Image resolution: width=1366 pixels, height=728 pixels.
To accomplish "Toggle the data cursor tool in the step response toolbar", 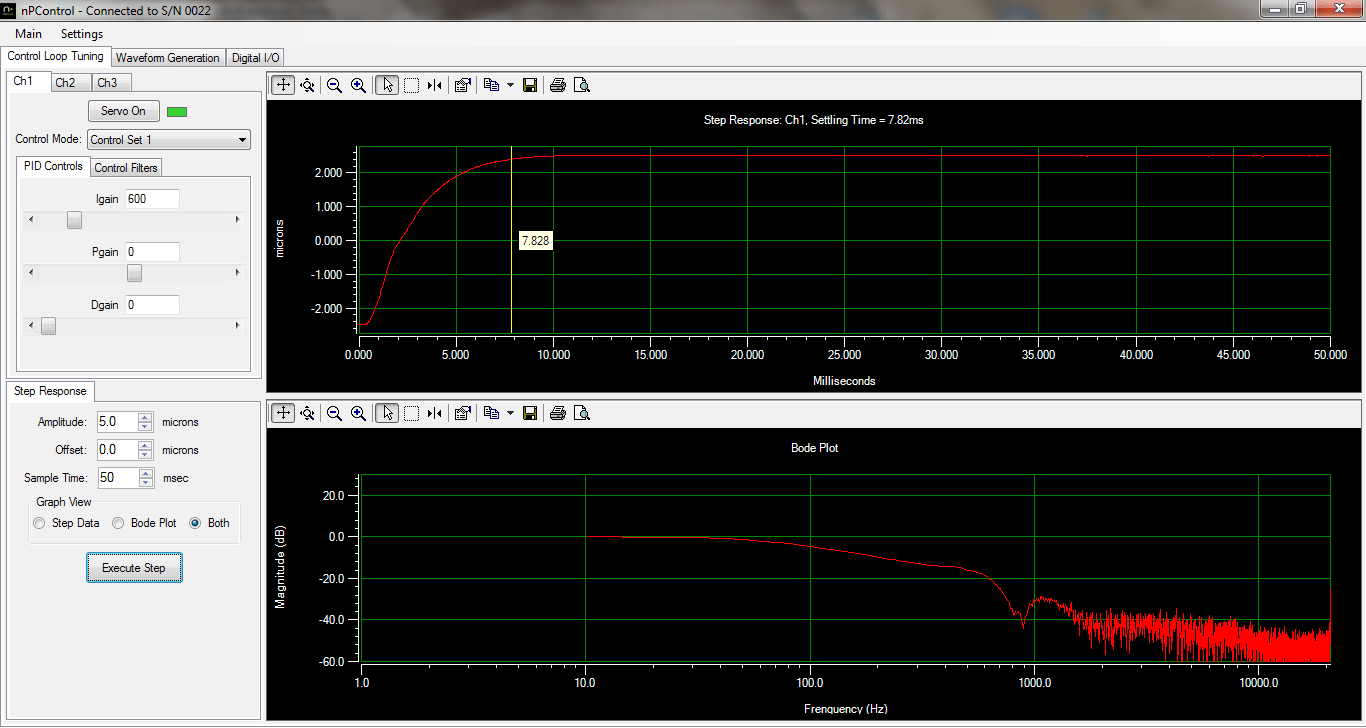I will pos(435,85).
